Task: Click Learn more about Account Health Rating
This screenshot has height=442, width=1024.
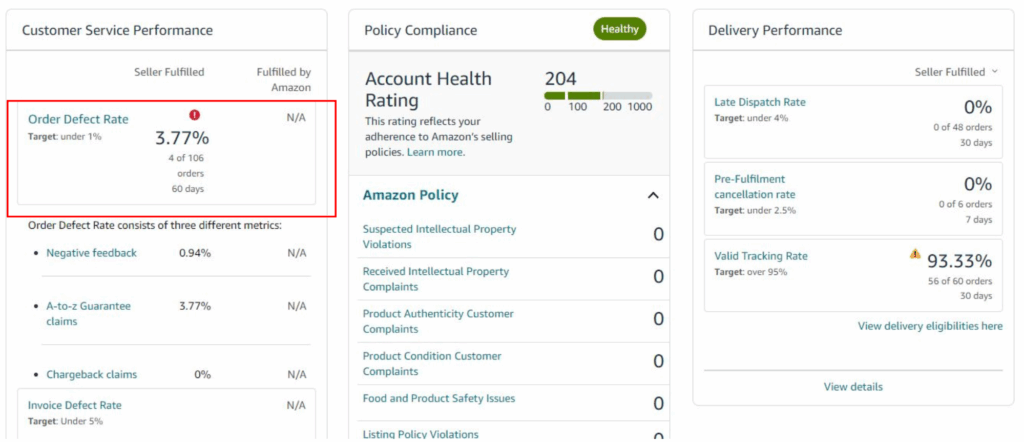Action: click(436, 152)
